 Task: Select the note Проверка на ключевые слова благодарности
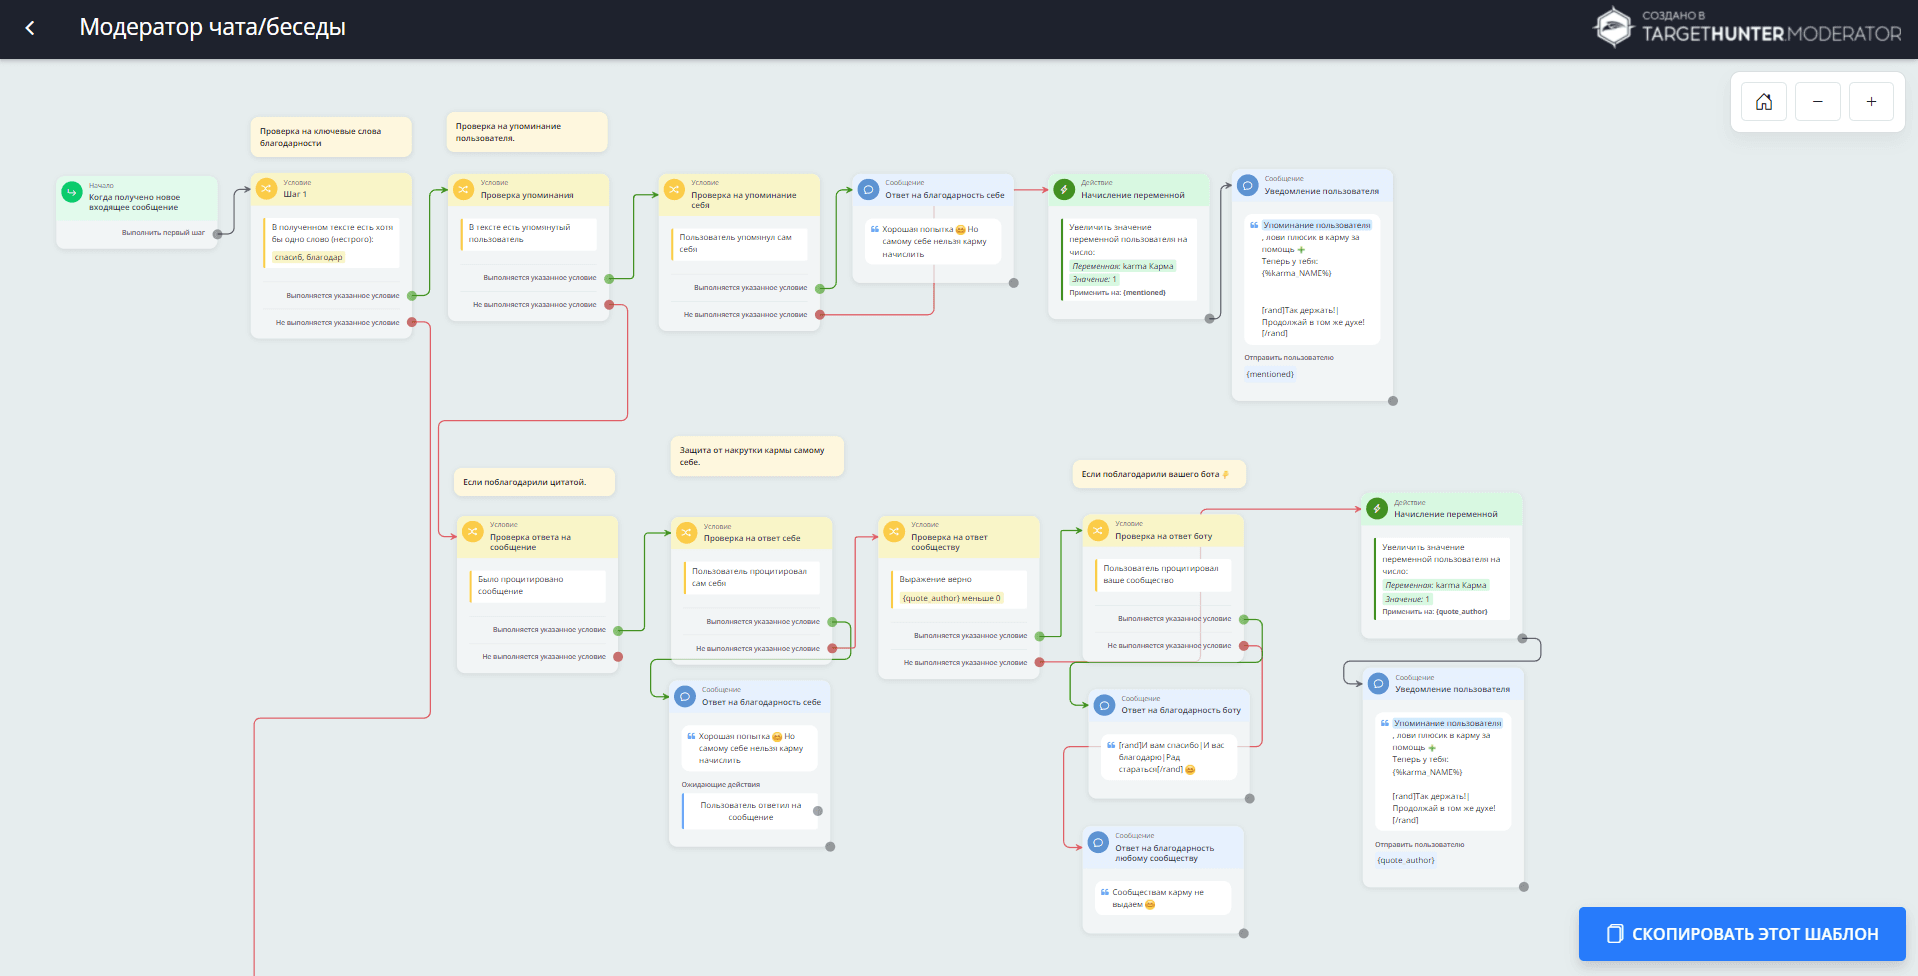pos(330,137)
